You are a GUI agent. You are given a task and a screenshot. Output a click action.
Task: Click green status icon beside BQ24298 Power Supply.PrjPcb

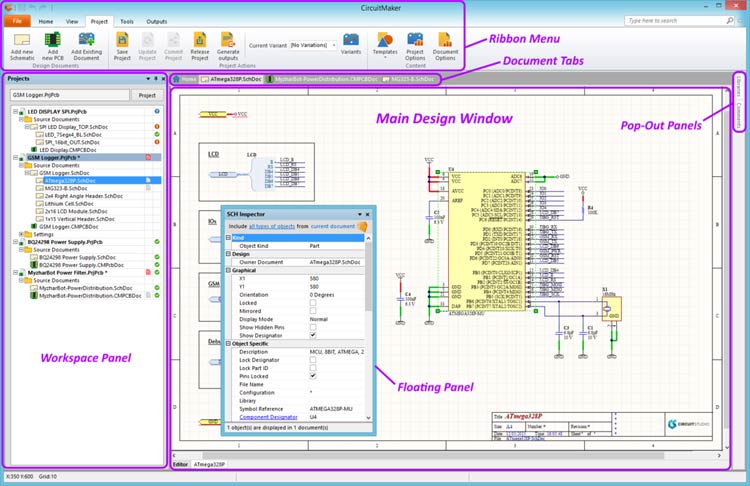click(157, 242)
